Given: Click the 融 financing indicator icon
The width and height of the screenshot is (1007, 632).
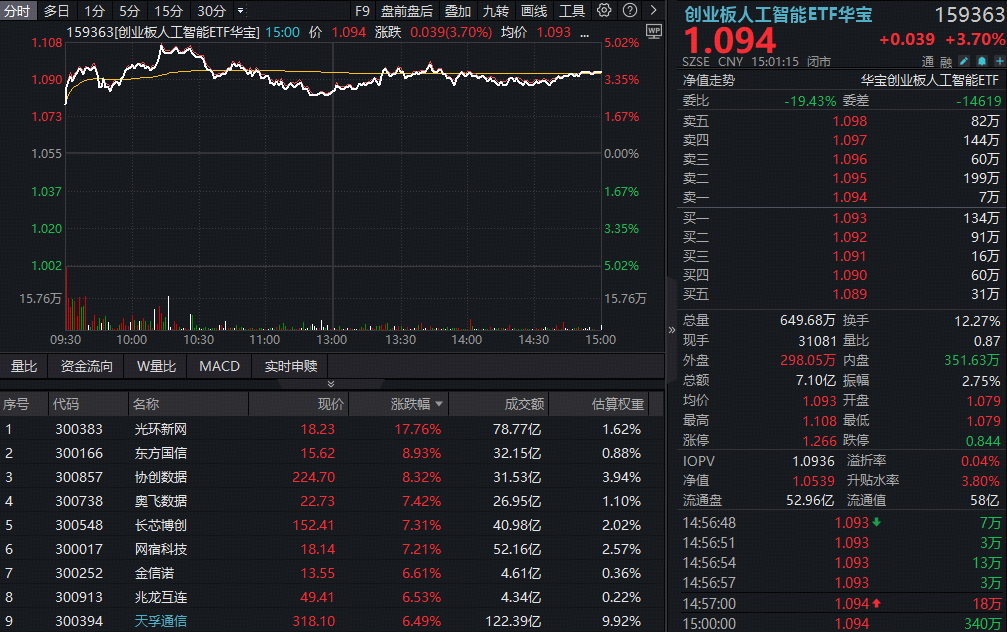Looking at the screenshot, I should point(946,60).
